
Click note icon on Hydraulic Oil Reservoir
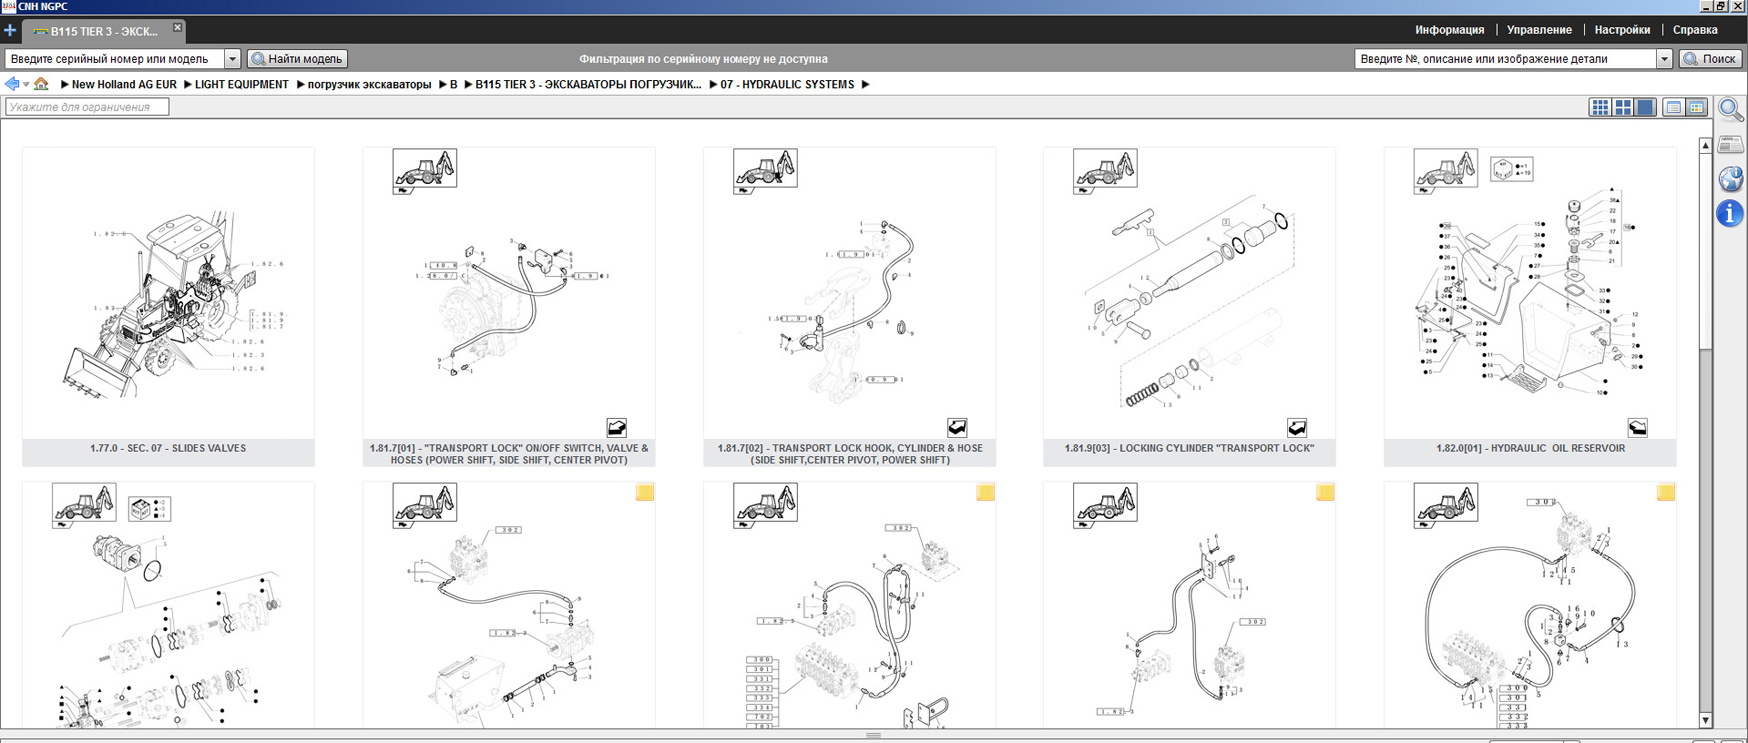tap(1637, 428)
